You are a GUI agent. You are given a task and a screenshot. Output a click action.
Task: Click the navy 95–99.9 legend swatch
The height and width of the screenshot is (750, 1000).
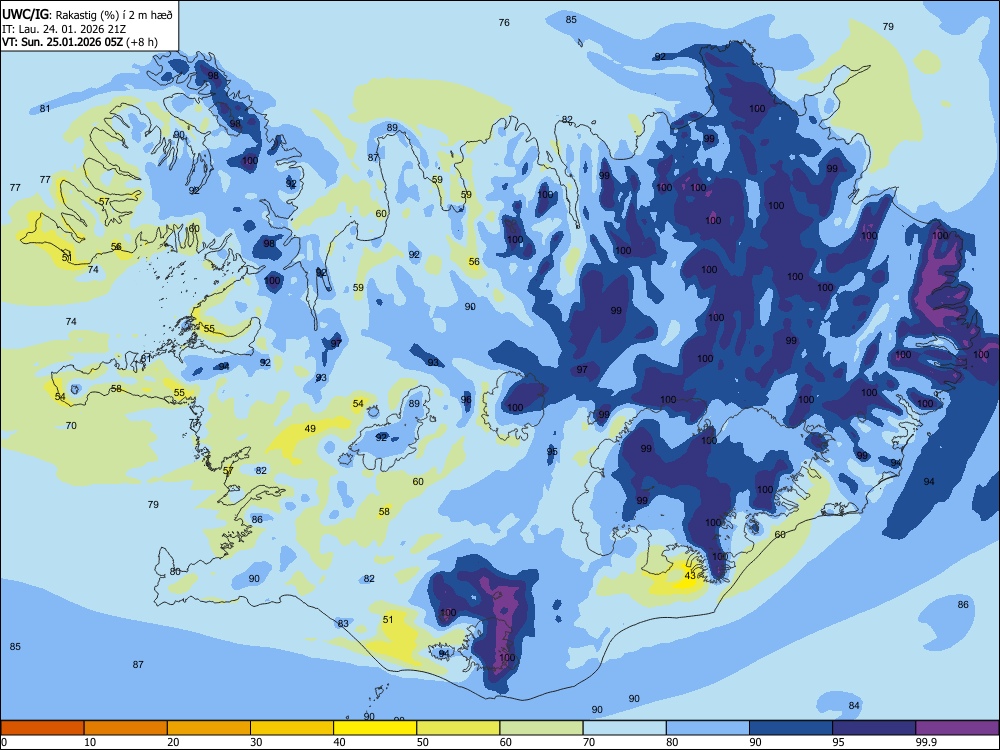(874, 728)
